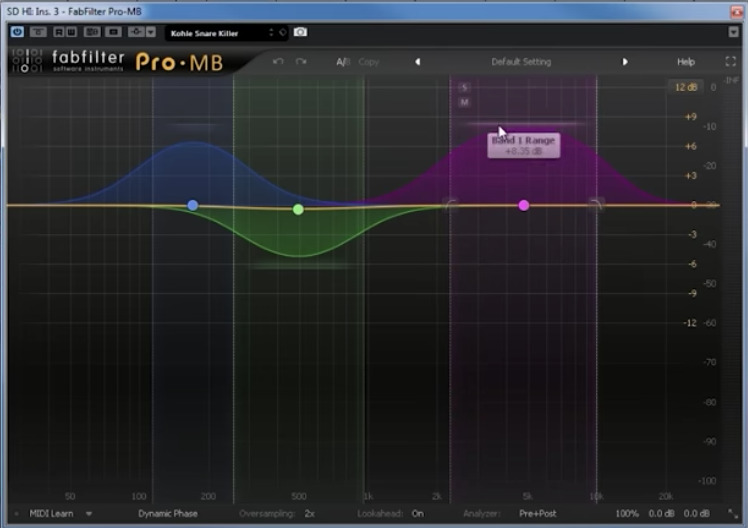Toggle Lookahead On setting
Image resolution: width=748 pixels, height=528 pixels.
pos(417,514)
